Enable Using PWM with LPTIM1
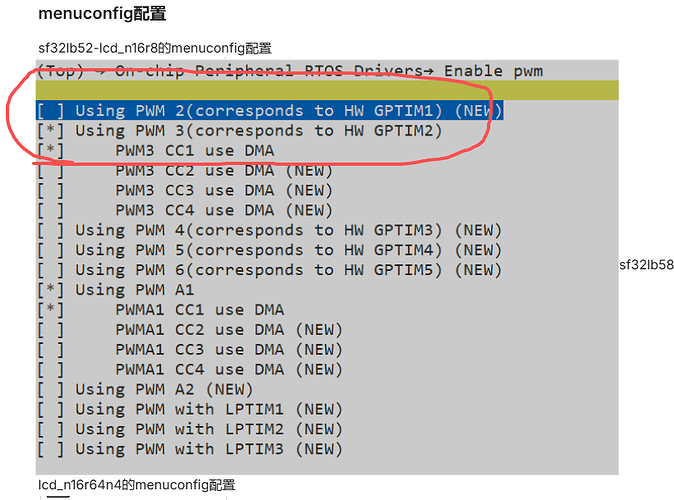 pyautogui.click(x=51, y=409)
